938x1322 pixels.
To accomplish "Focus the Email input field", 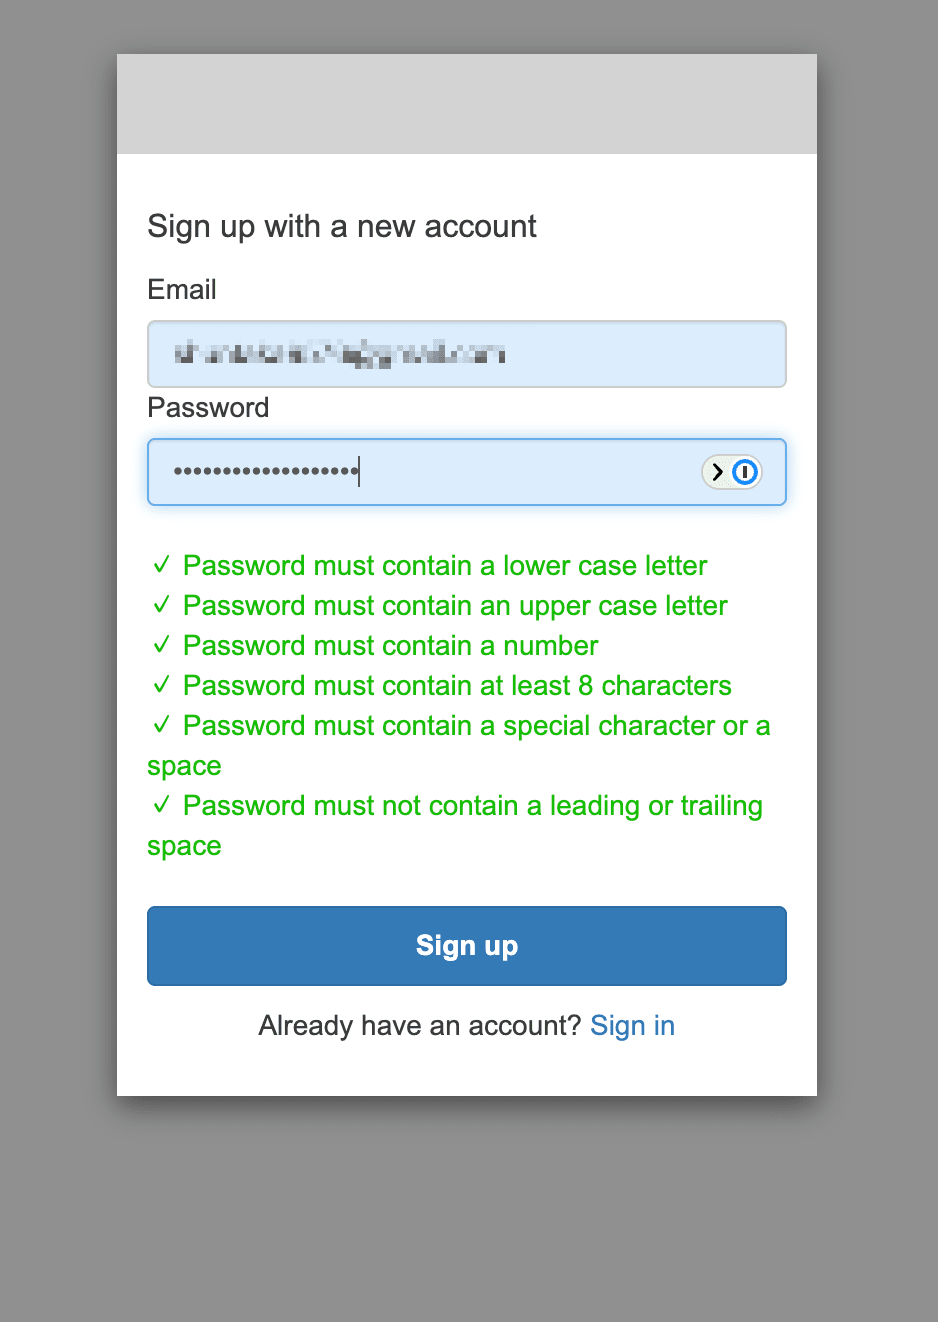I will (467, 354).
